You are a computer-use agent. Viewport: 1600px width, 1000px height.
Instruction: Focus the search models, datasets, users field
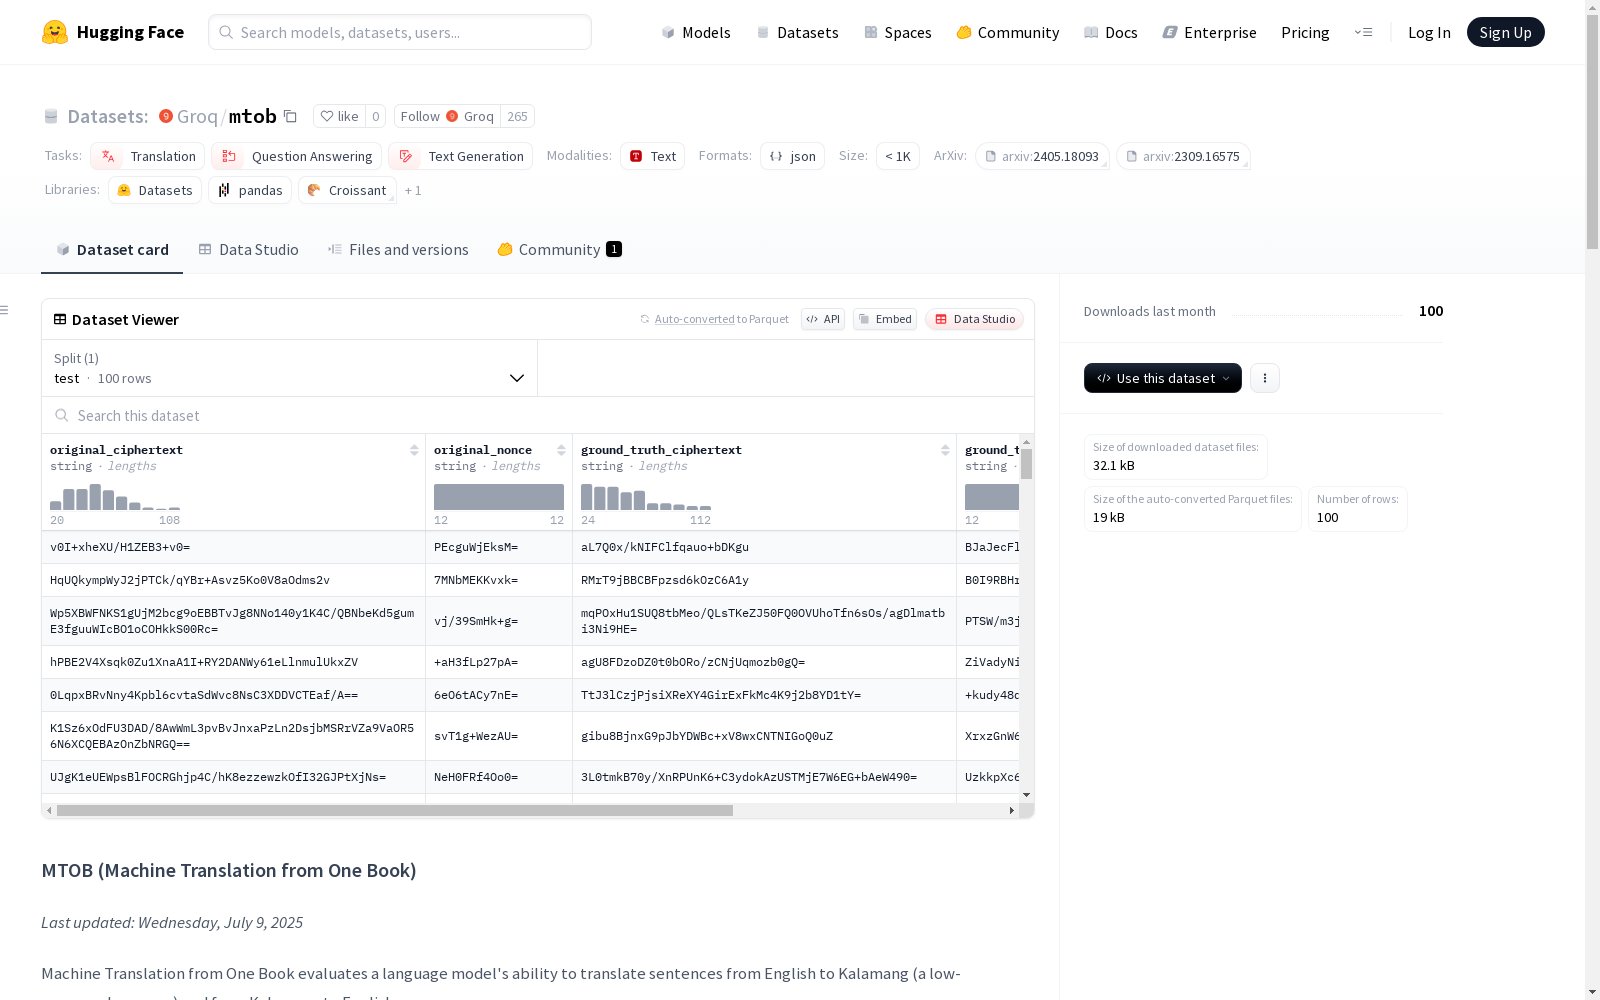[400, 32]
